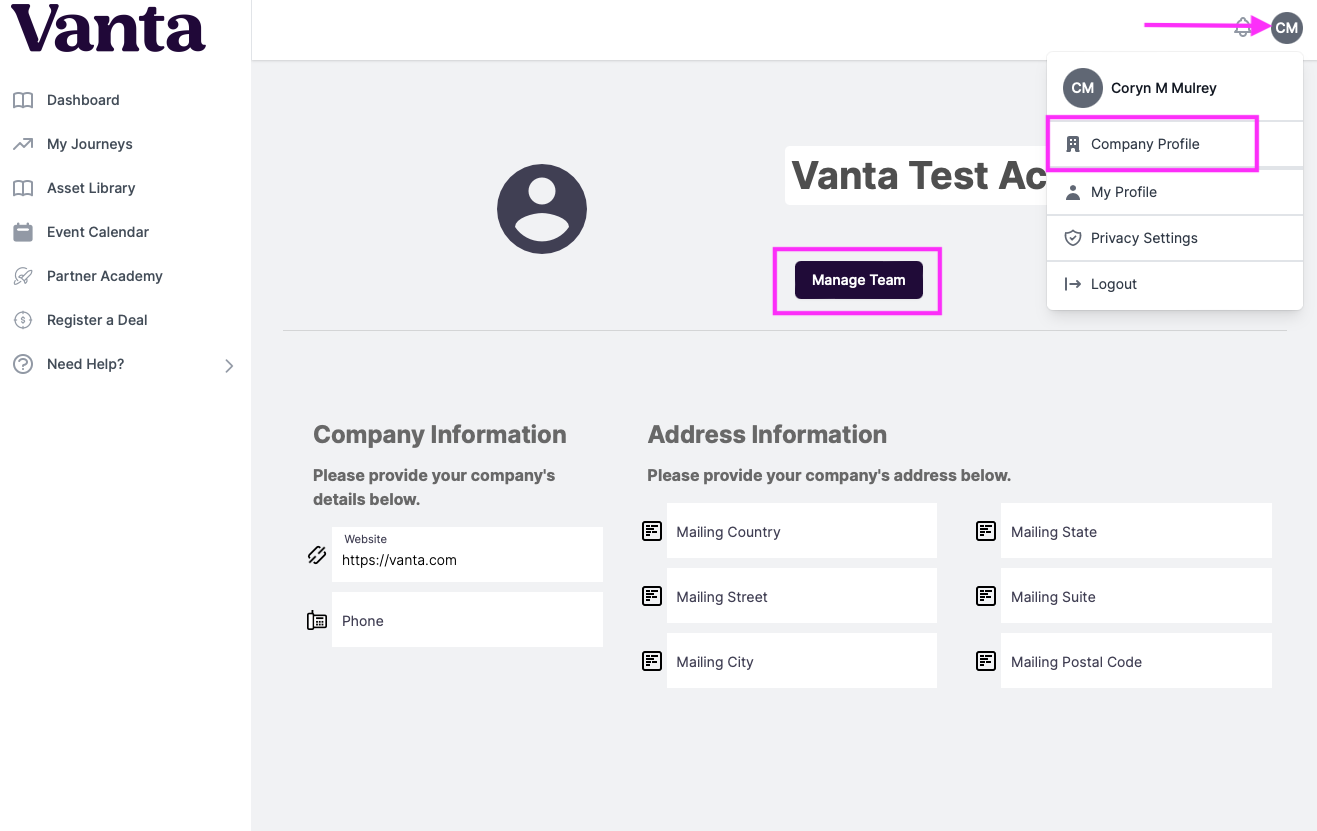The image size is (1317, 831).
Task: Focus the Mailing Suite field
Action: tap(1136, 596)
